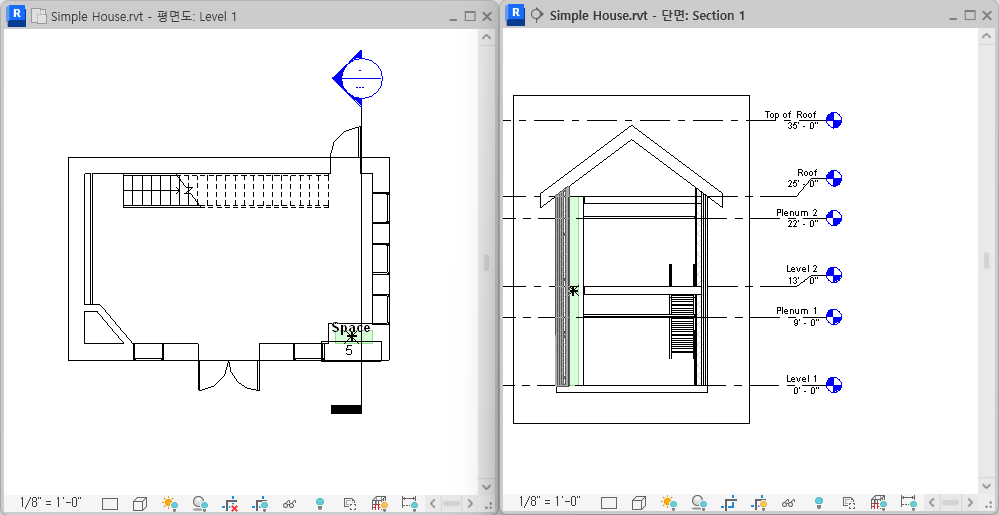Screen dimensions: 999x515
Task: Show crop region in Level 1 plan window
Action: point(260,504)
